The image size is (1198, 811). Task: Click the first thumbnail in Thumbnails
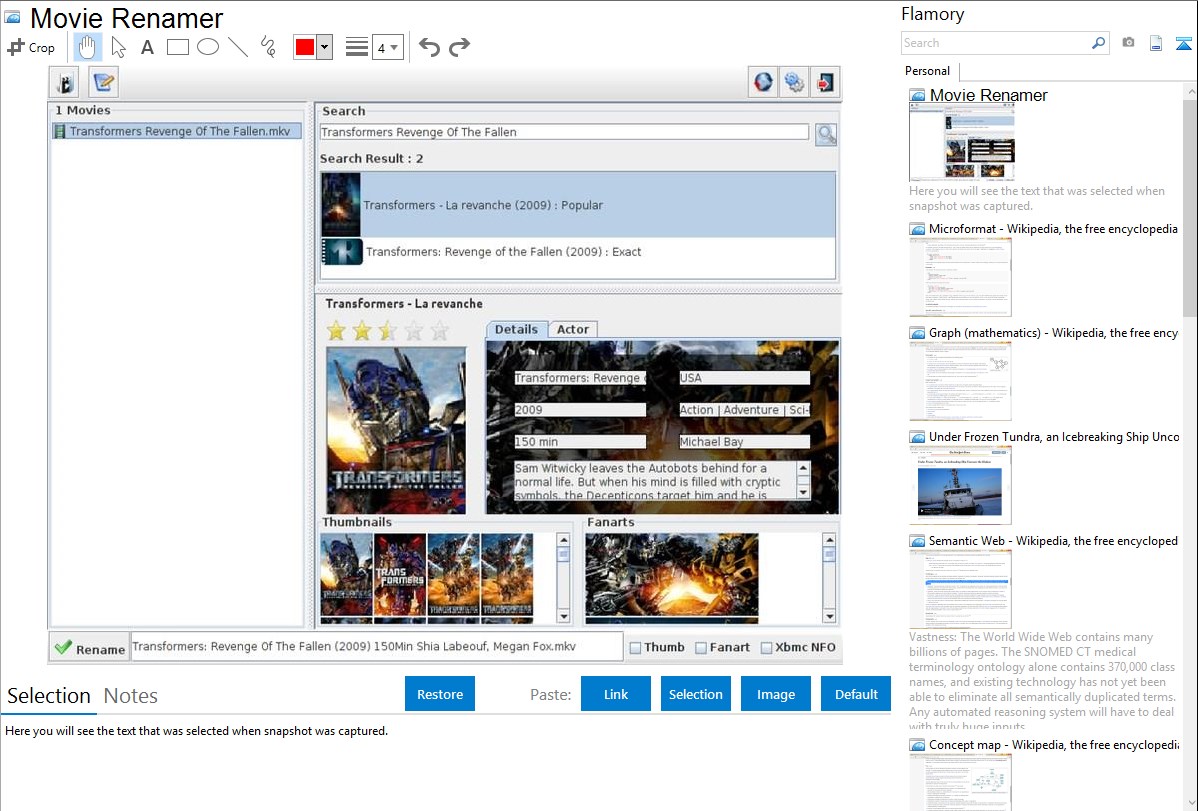347,575
